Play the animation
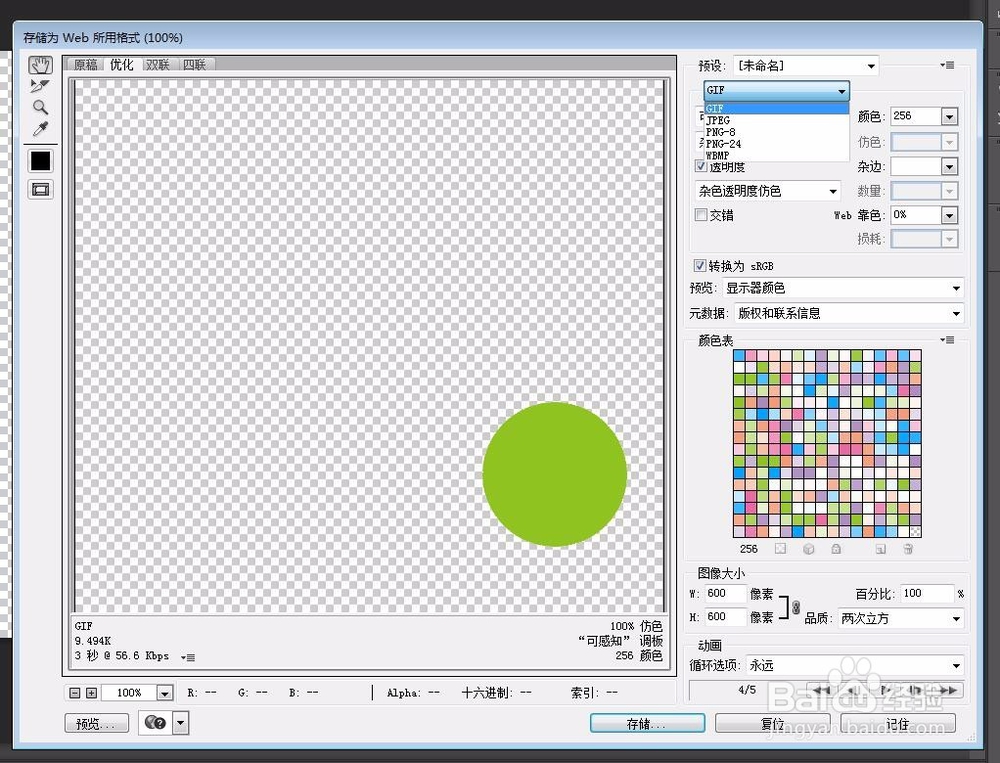Image resolution: width=1000 pixels, height=763 pixels. 885,690
